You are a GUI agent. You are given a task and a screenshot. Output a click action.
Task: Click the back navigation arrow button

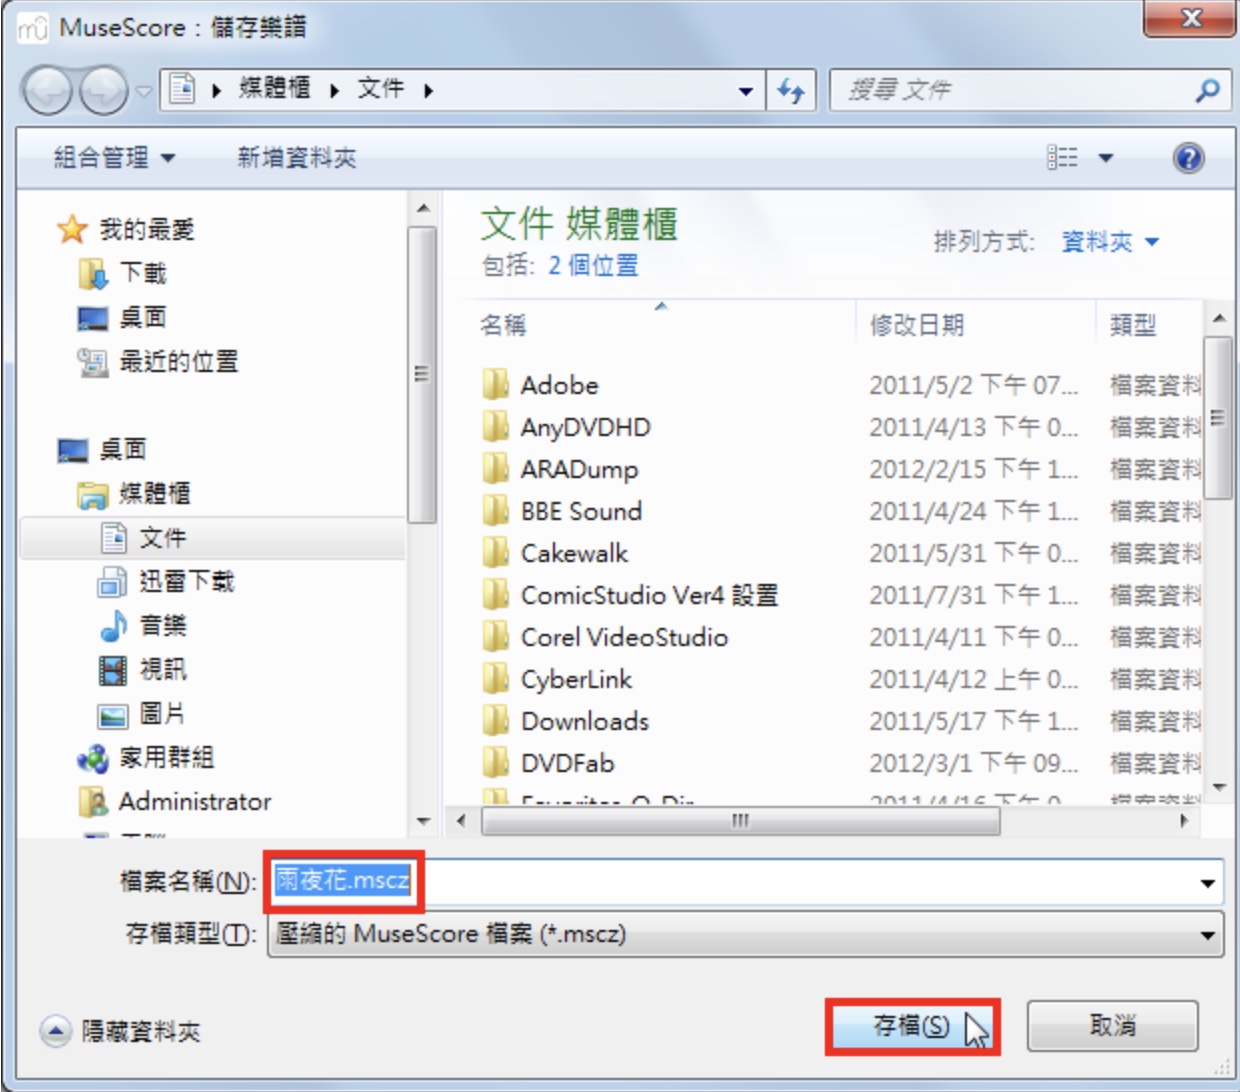[x=47, y=91]
